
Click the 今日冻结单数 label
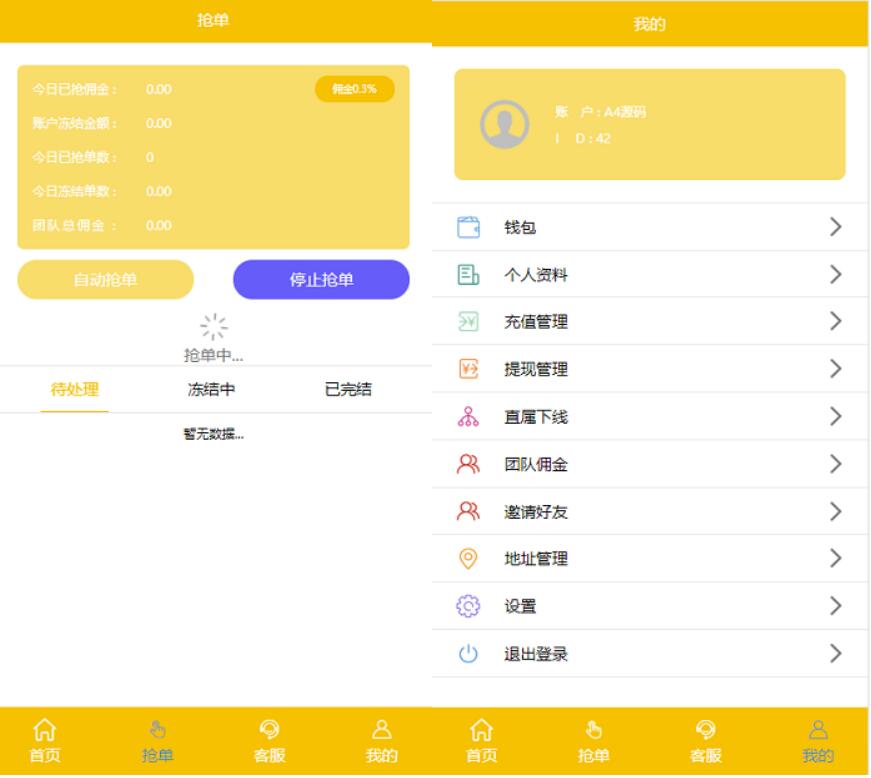pos(74,191)
